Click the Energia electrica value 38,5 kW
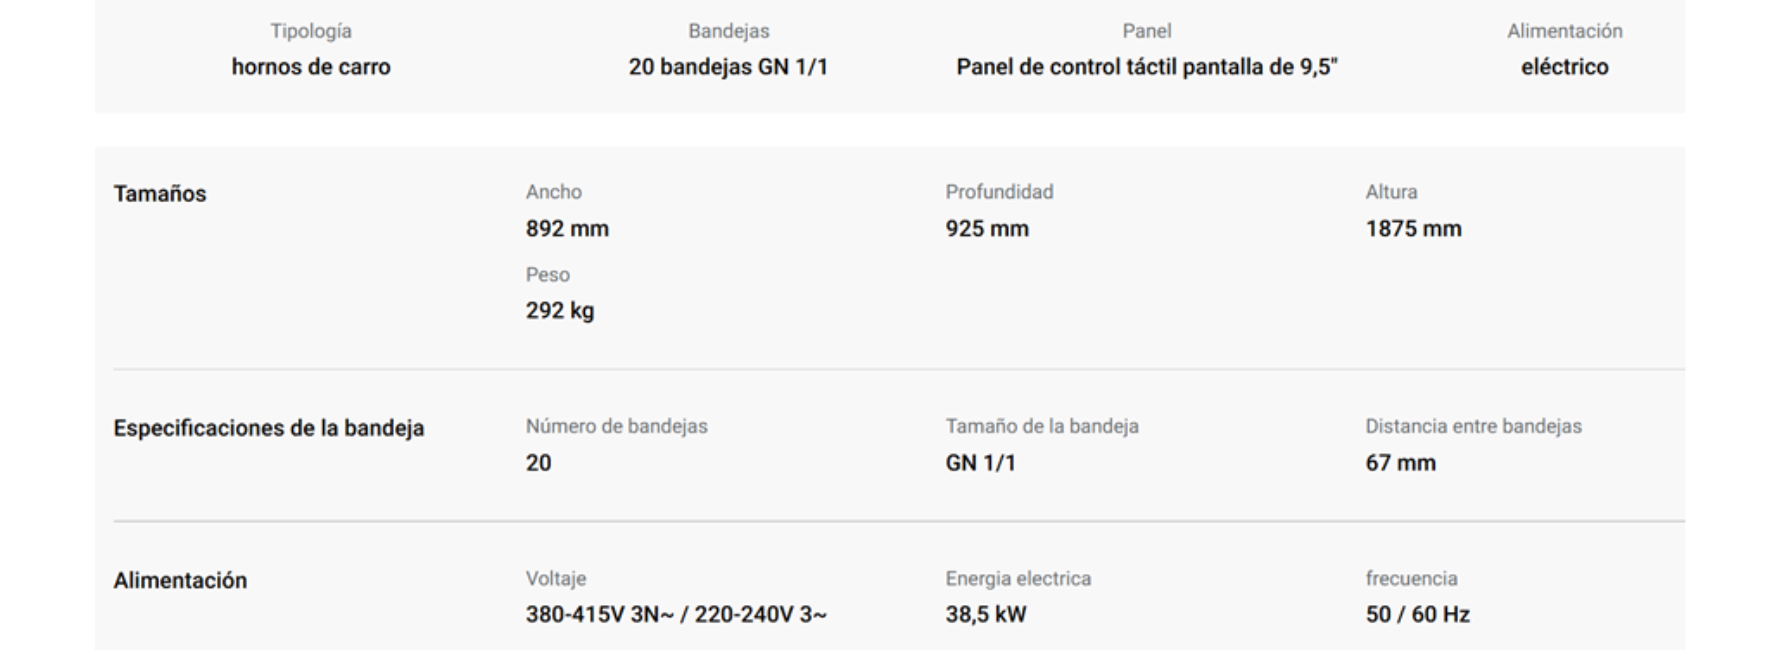 (986, 615)
